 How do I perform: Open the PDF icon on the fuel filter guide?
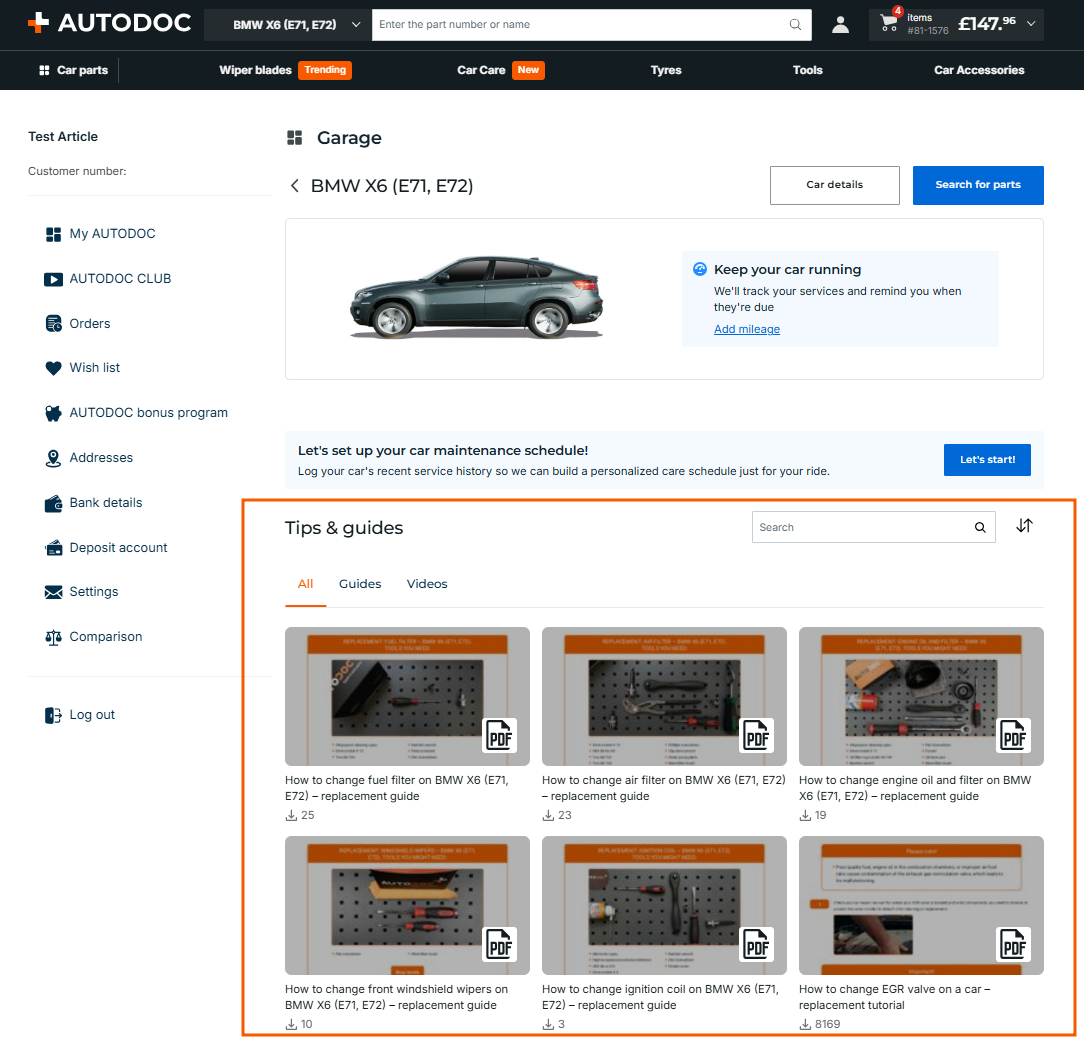499,735
